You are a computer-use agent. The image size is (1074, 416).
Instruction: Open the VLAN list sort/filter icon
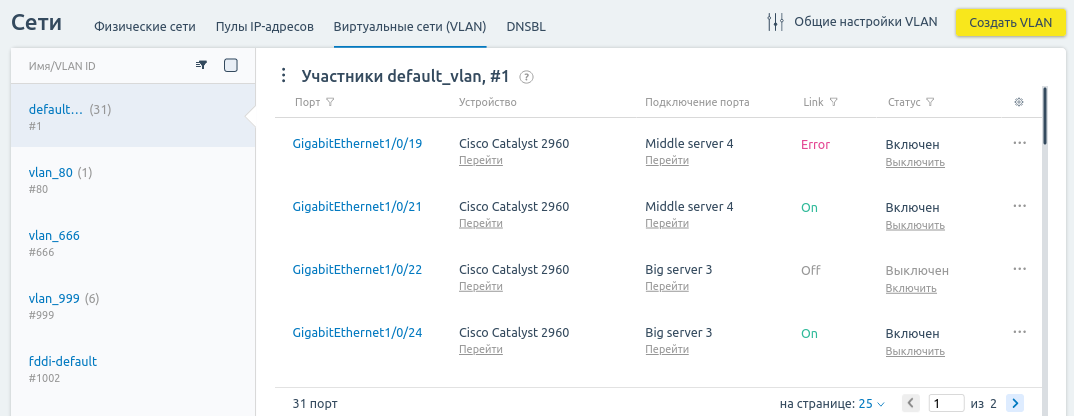click(201, 65)
